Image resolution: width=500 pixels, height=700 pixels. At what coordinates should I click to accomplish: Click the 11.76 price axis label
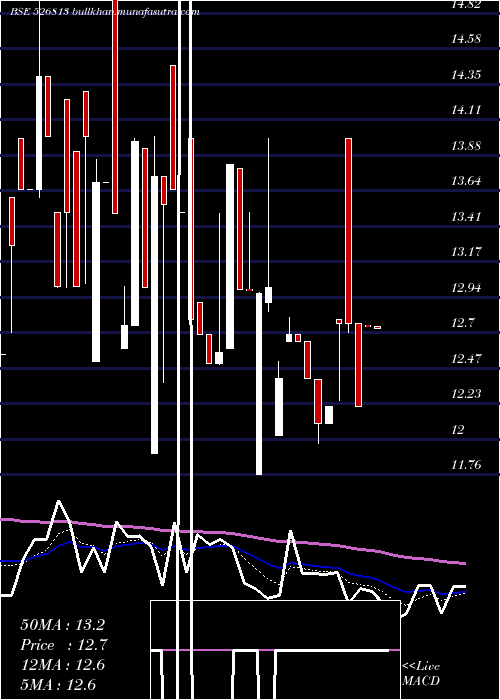coord(466,465)
